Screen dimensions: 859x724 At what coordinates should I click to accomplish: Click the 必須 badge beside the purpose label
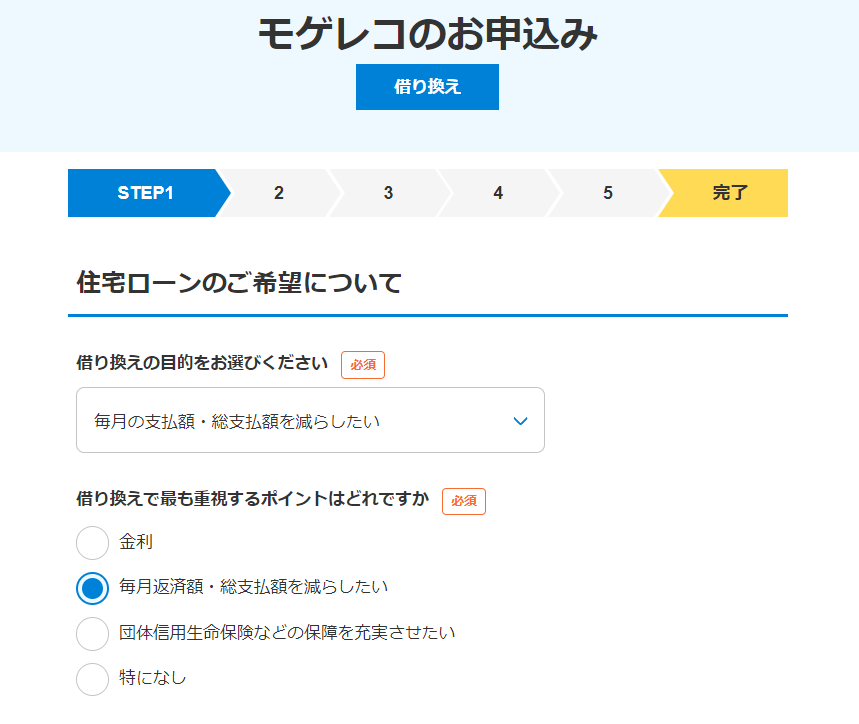(x=363, y=365)
